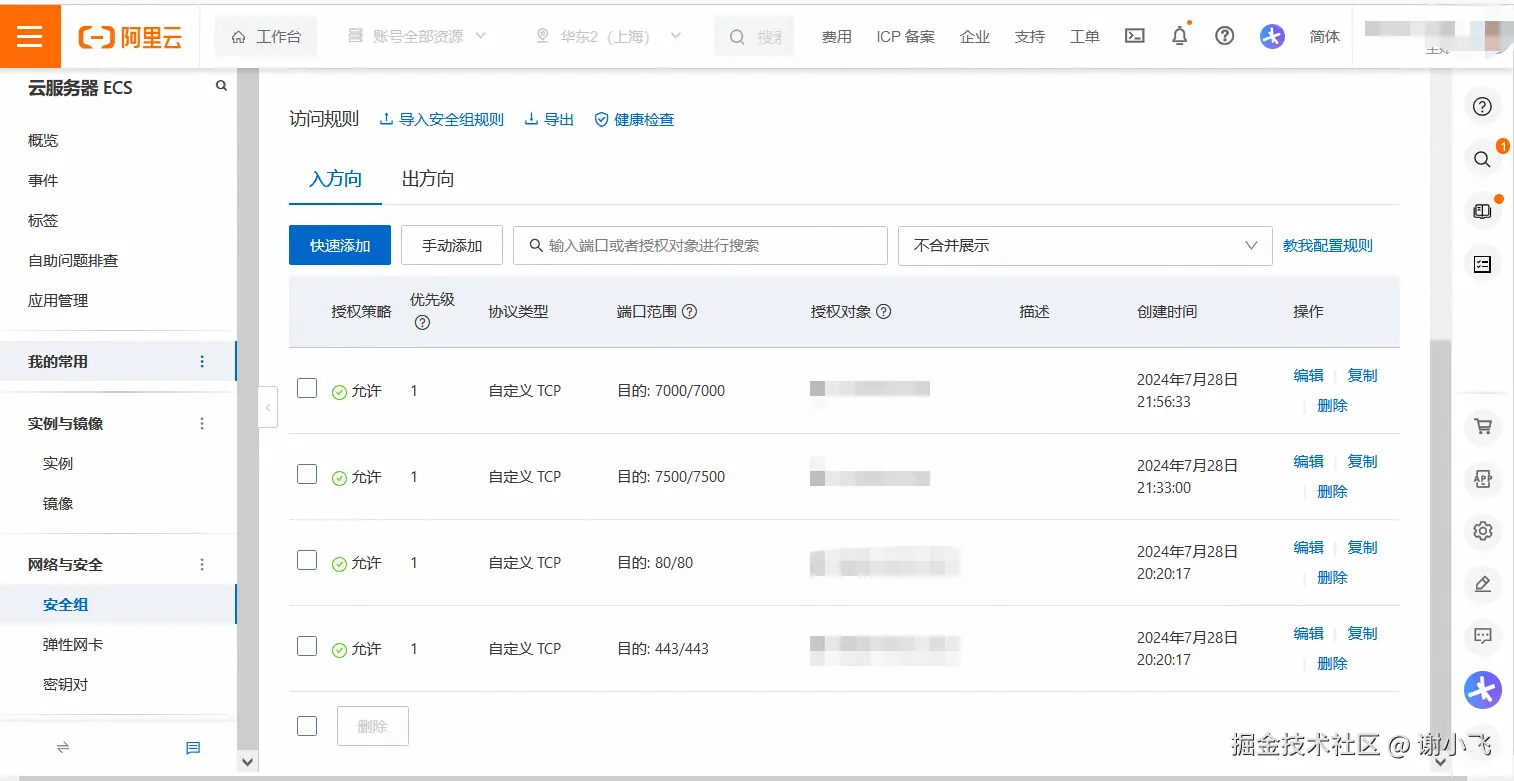
Task: Click the sidebar swap icon at bottom
Action: click(62, 747)
